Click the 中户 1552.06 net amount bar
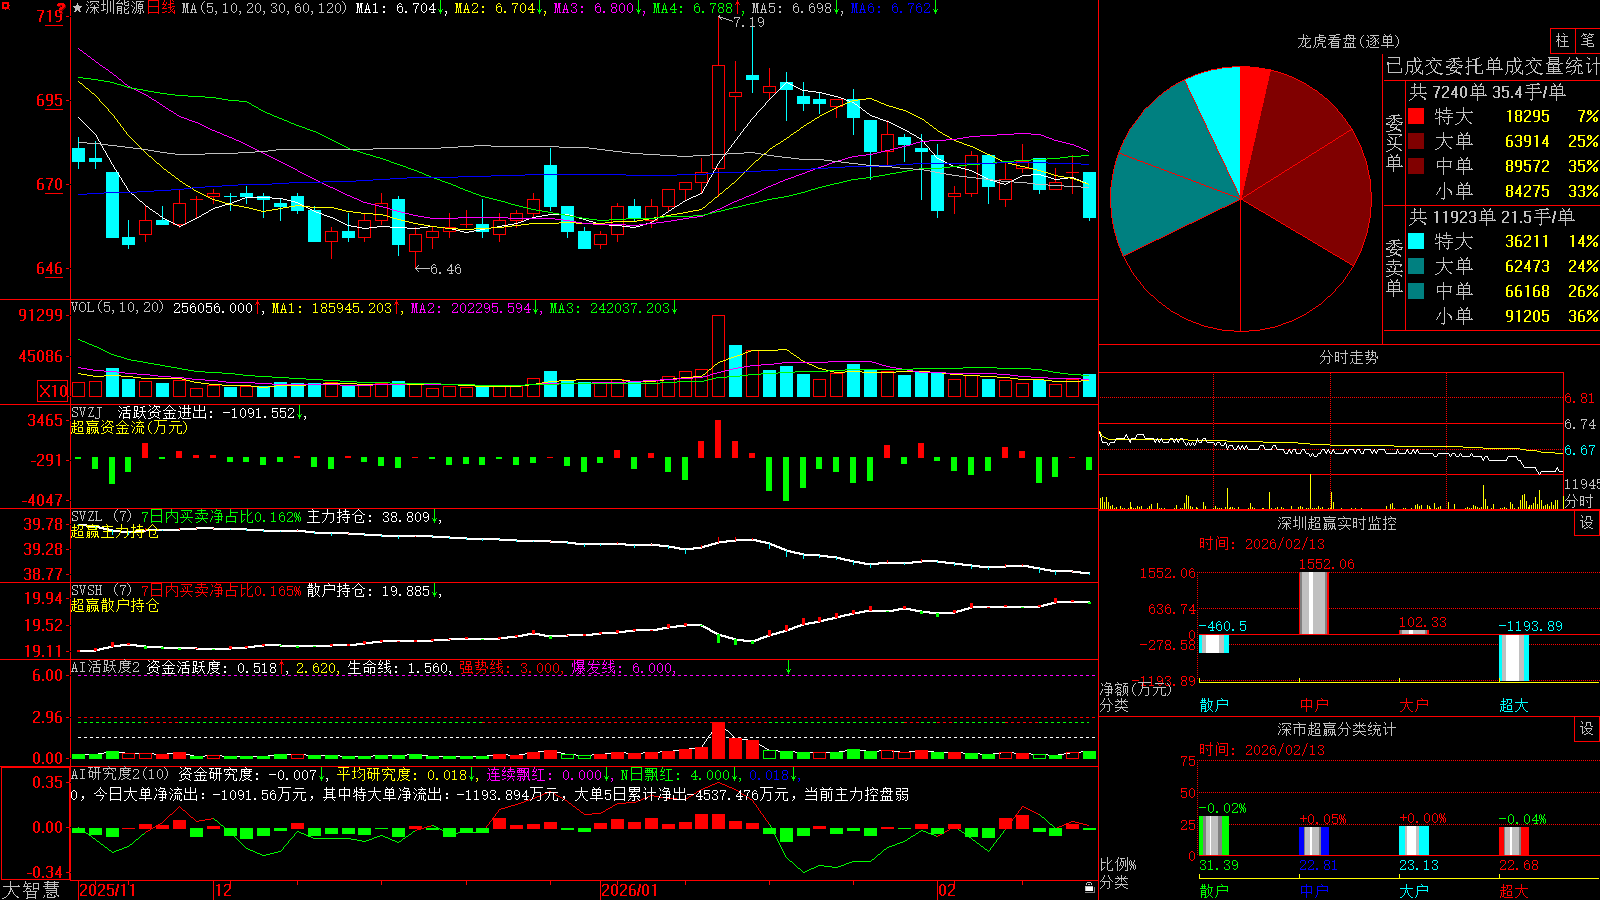This screenshot has height=900, width=1600. pyautogui.click(x=1313, y=603)
